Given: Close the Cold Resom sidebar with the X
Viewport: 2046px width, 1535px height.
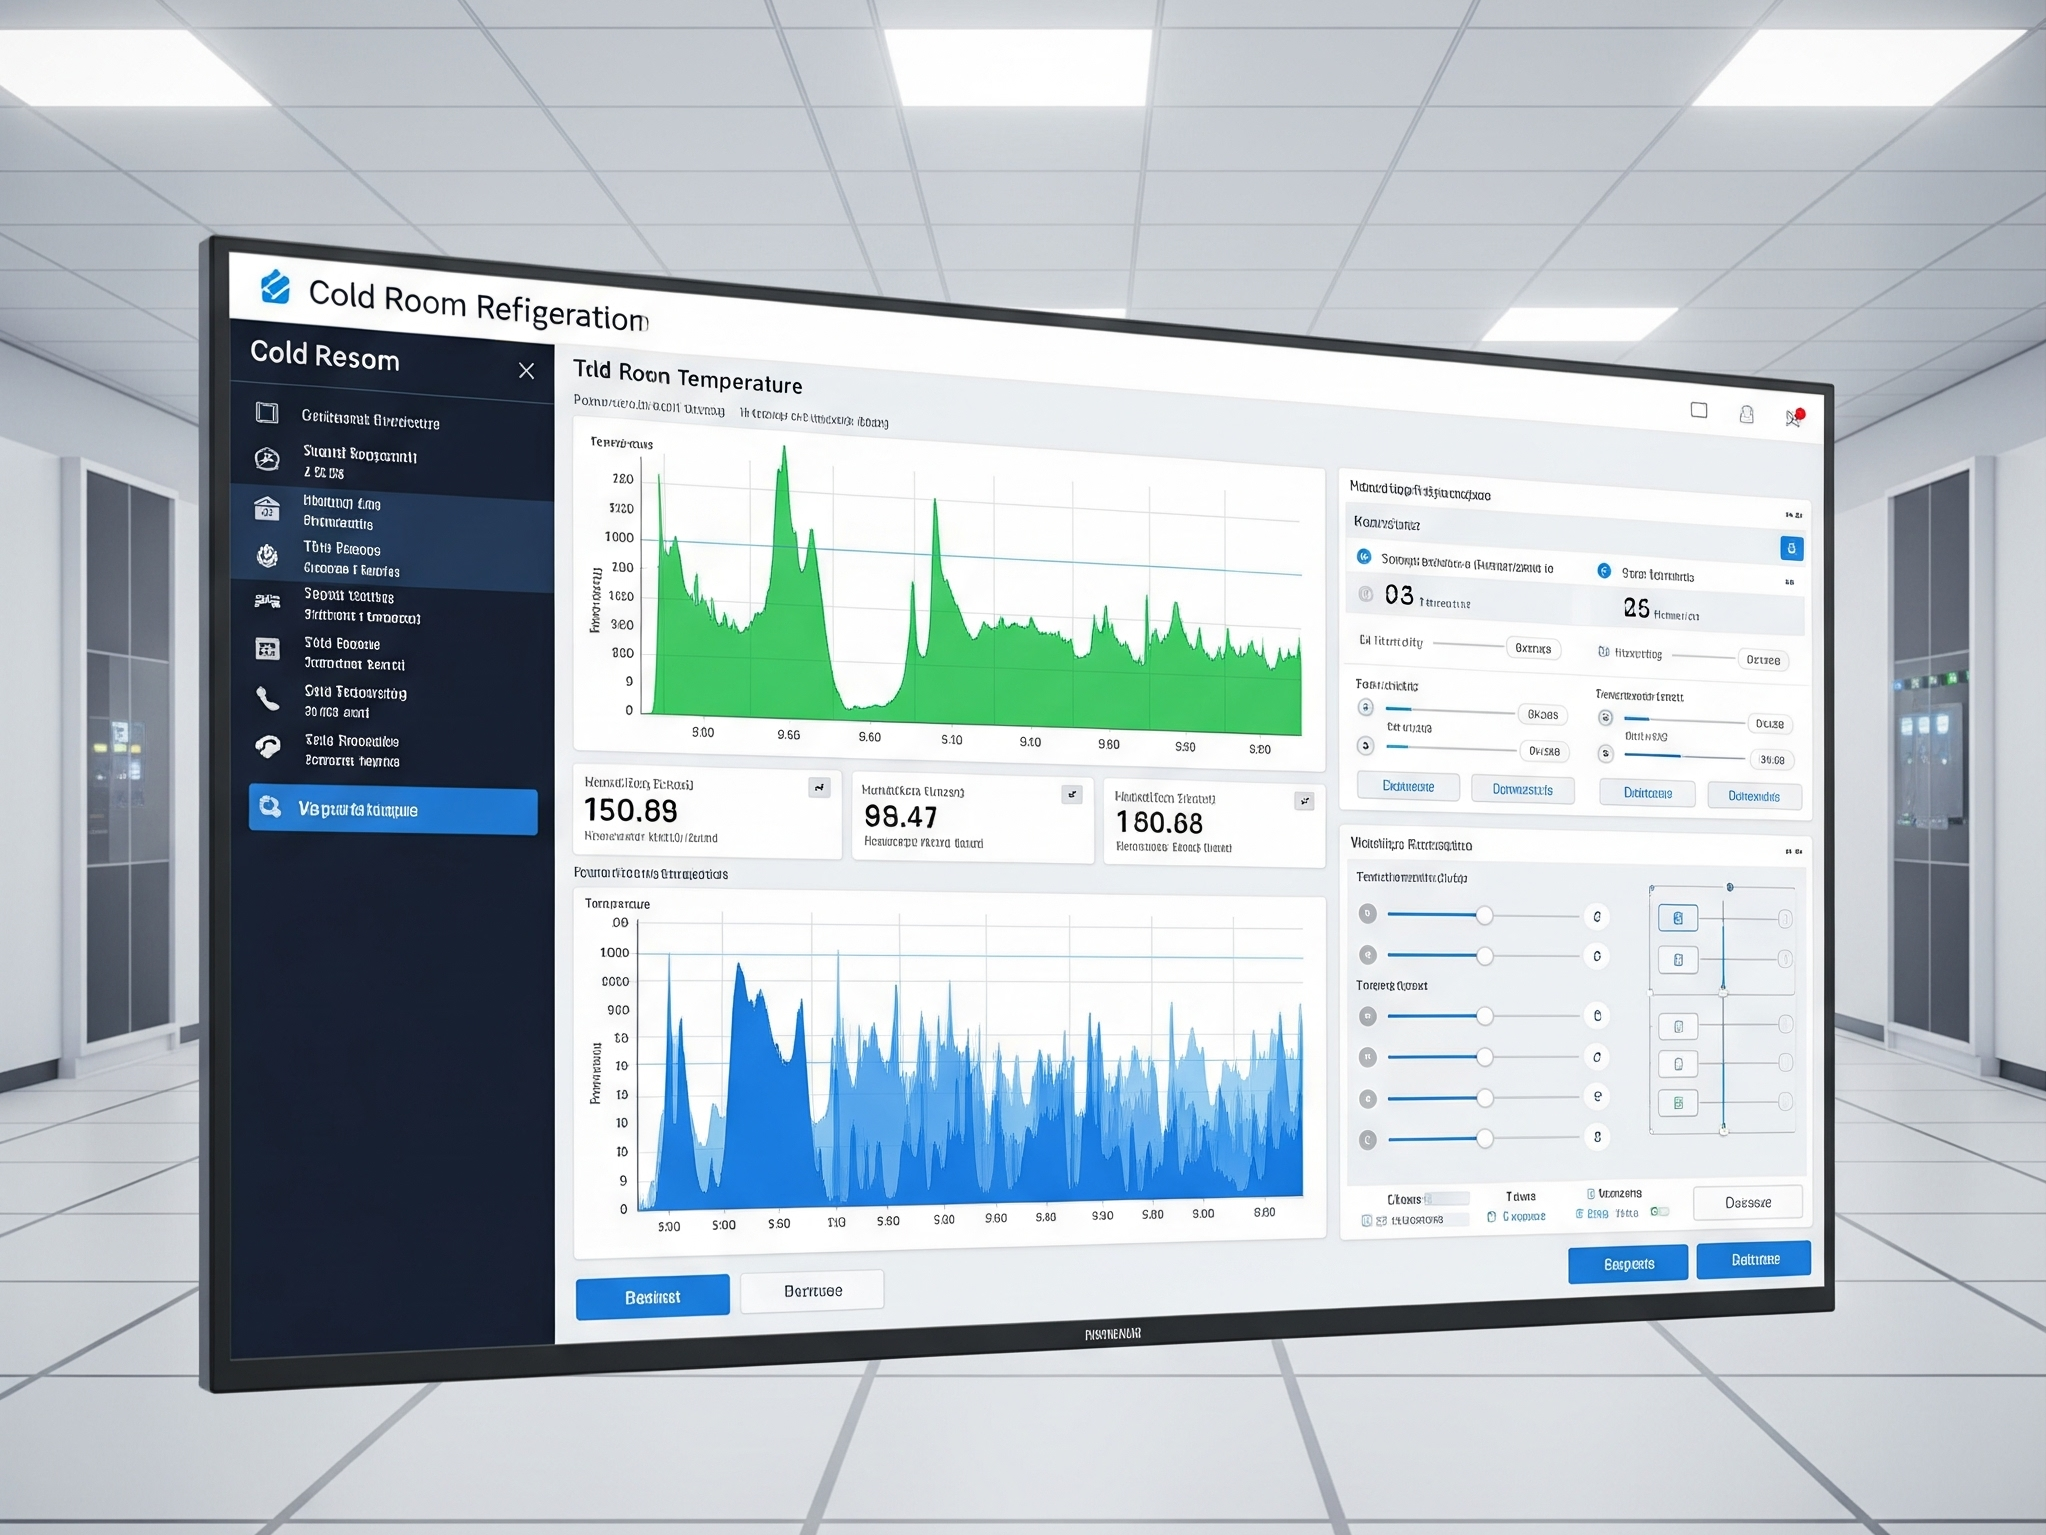Looking at the screenshot, I should tap(526, 371).
